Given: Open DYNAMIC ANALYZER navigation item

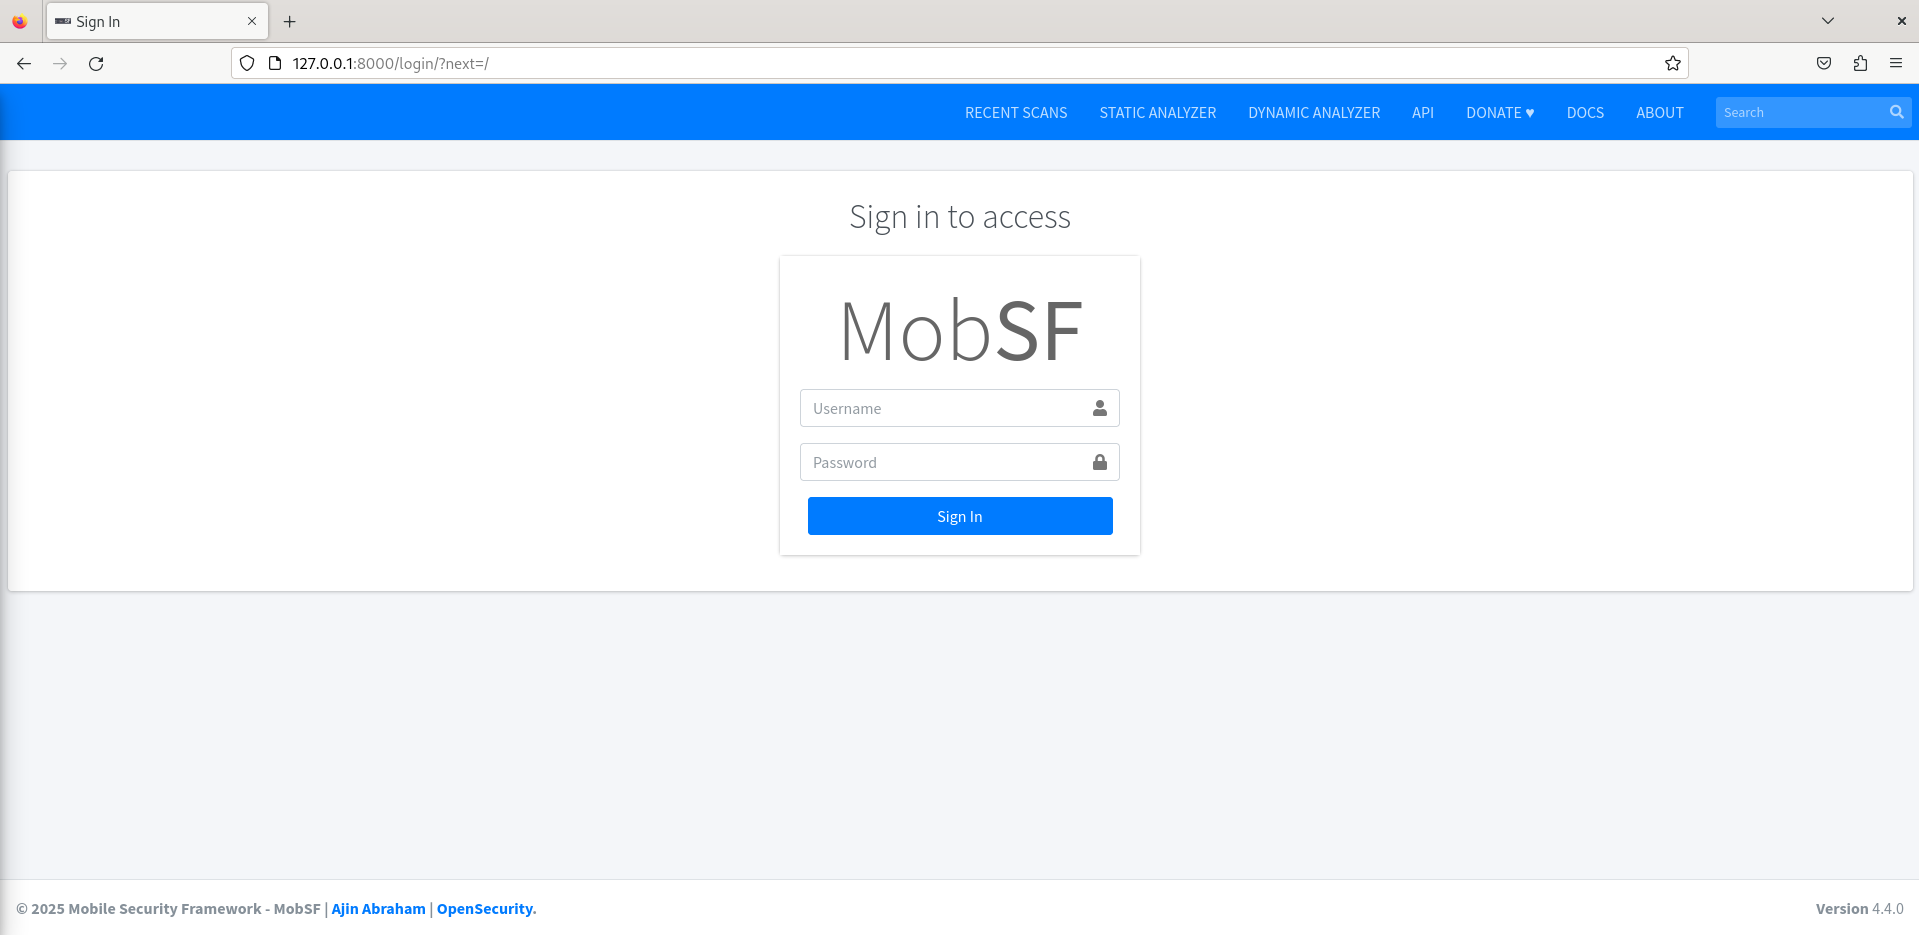Looking at the screenshot, I should pos(1314,113).
